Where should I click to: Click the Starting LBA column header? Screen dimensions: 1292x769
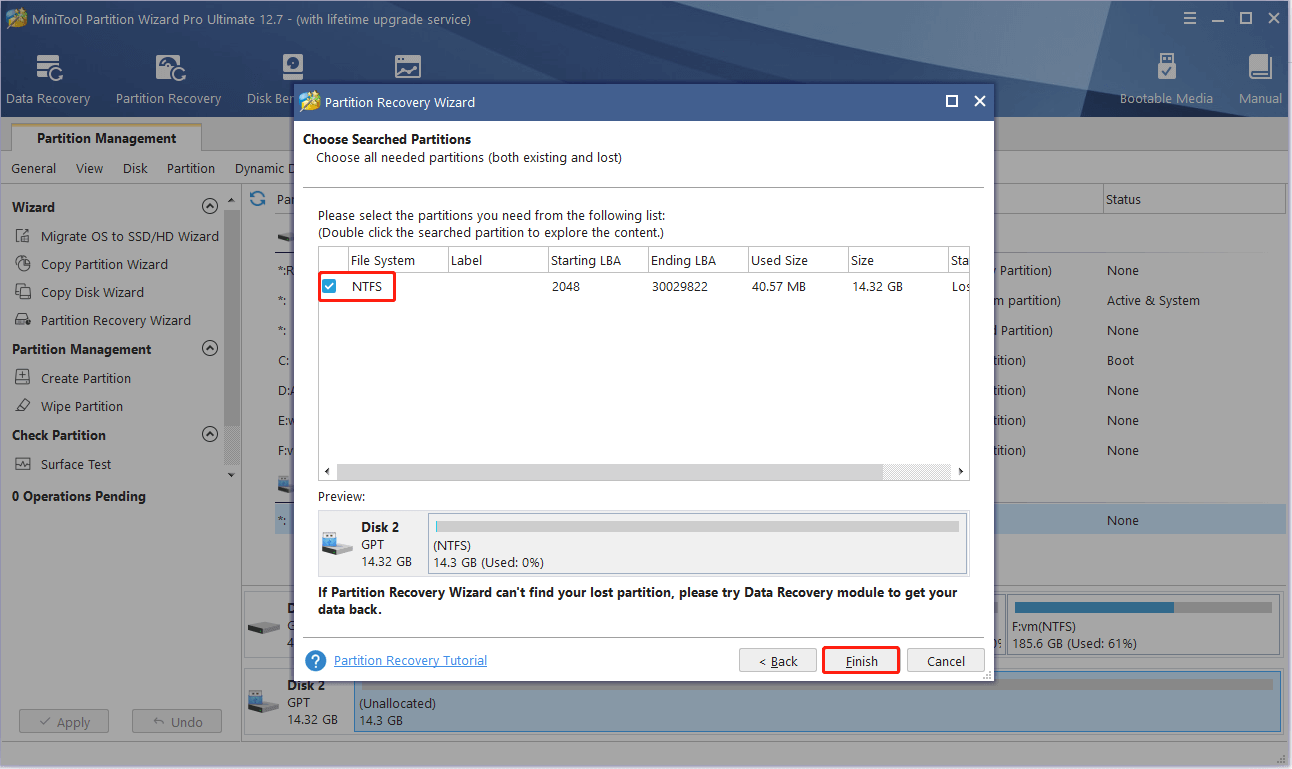[x=597, y=260]
